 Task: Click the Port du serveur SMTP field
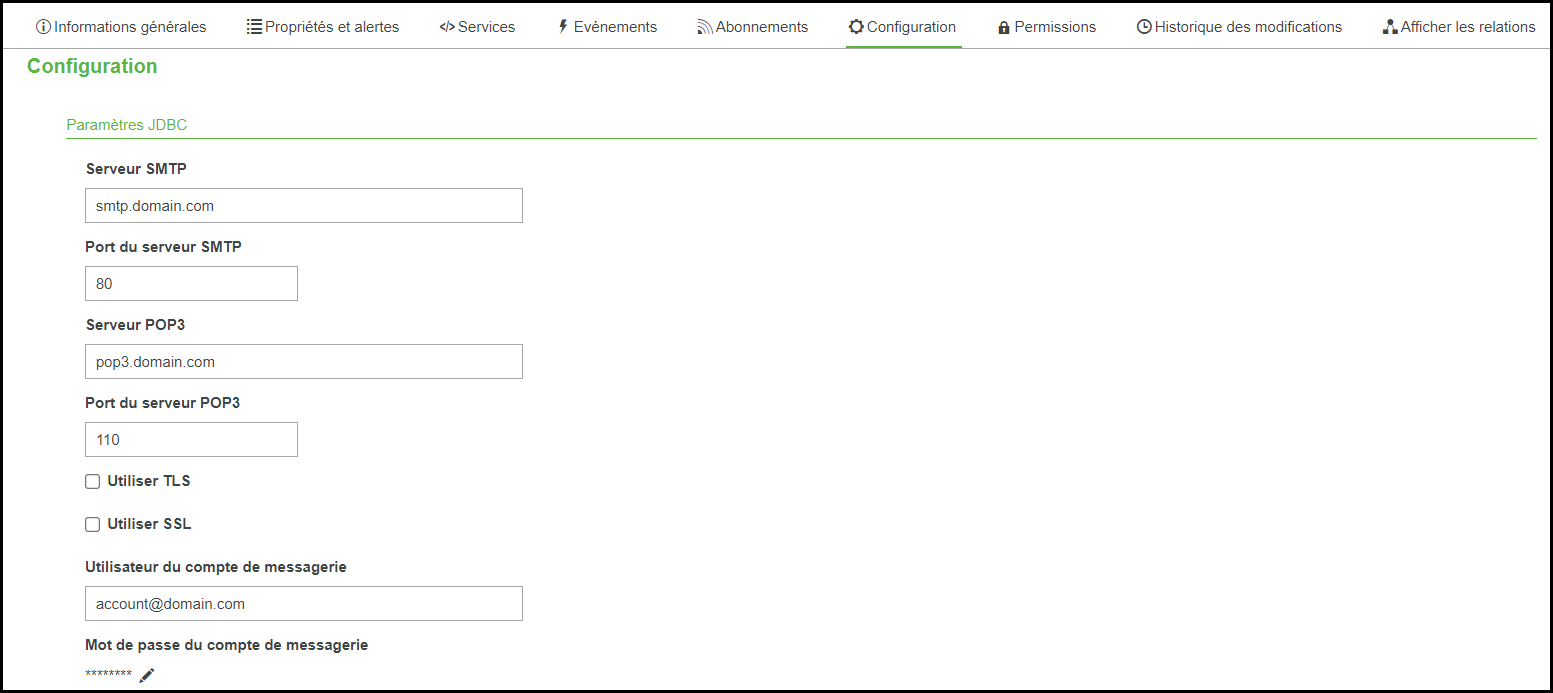click(x=192, y=284)
